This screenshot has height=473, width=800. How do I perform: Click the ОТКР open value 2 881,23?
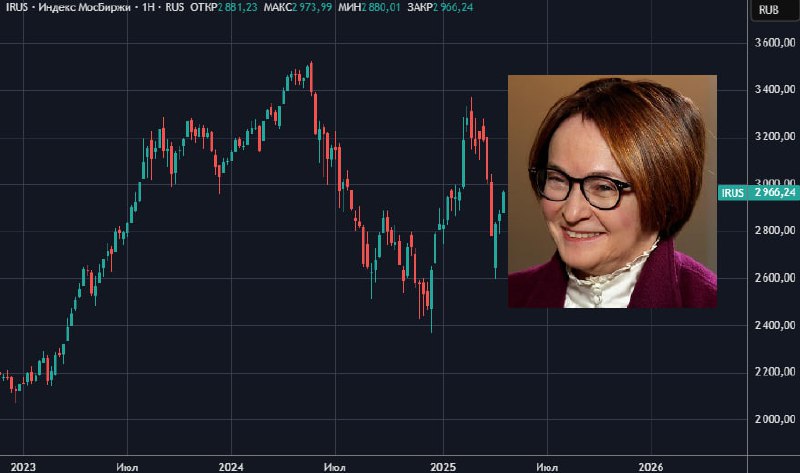pyautogui.click(x=237, y=8)
